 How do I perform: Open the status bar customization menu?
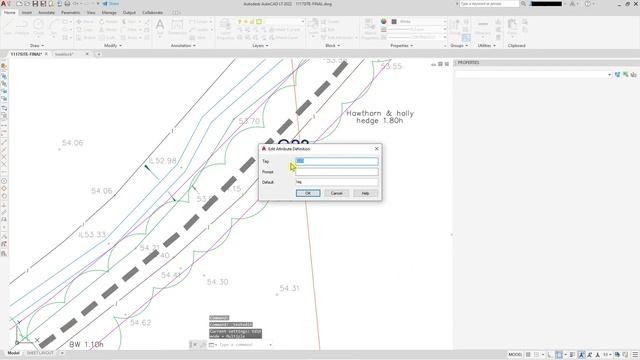[635, 355]
